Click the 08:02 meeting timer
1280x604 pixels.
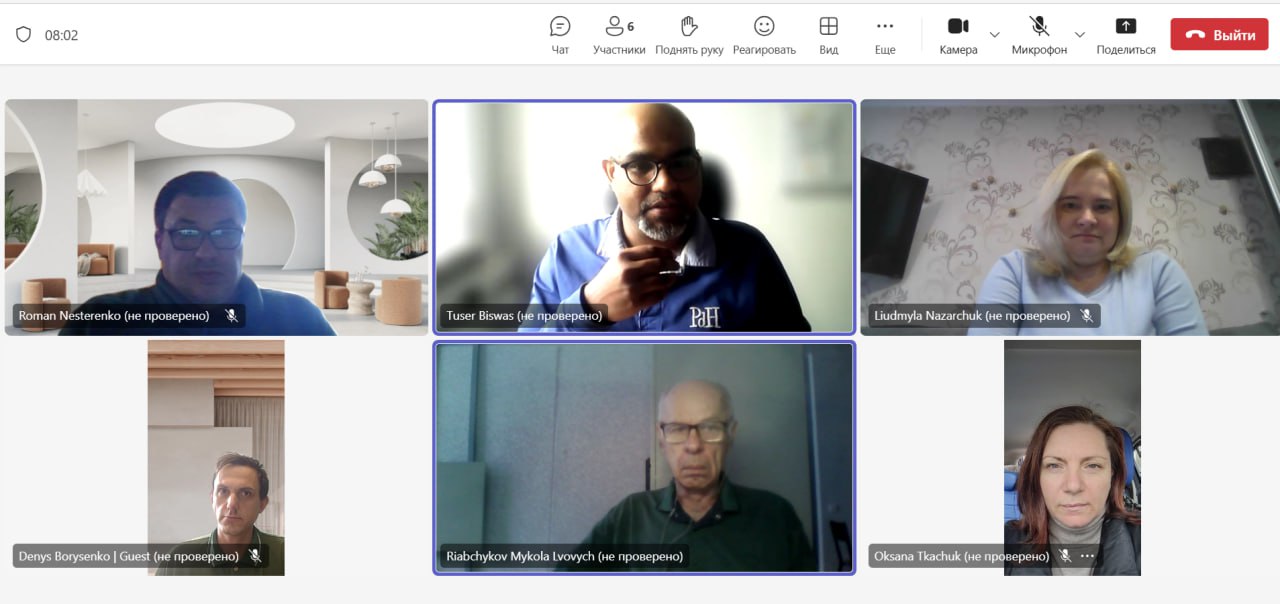tap(61, 35)
